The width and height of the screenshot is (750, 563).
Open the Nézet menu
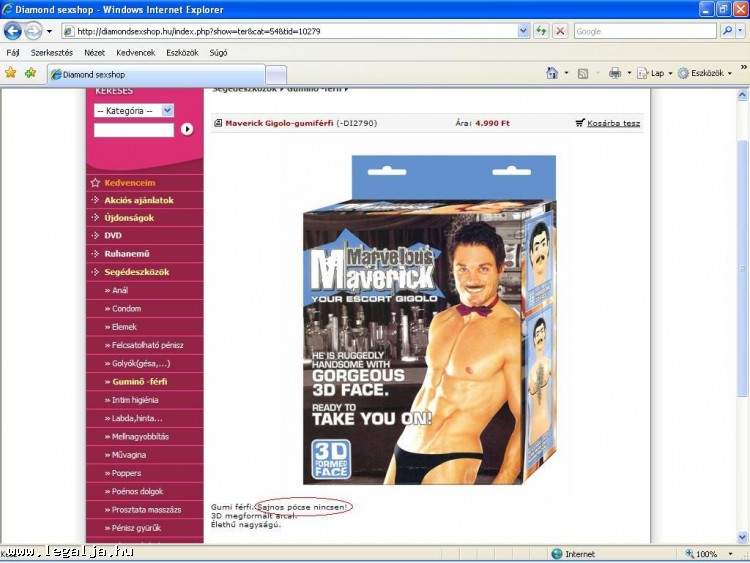[94, 52]
